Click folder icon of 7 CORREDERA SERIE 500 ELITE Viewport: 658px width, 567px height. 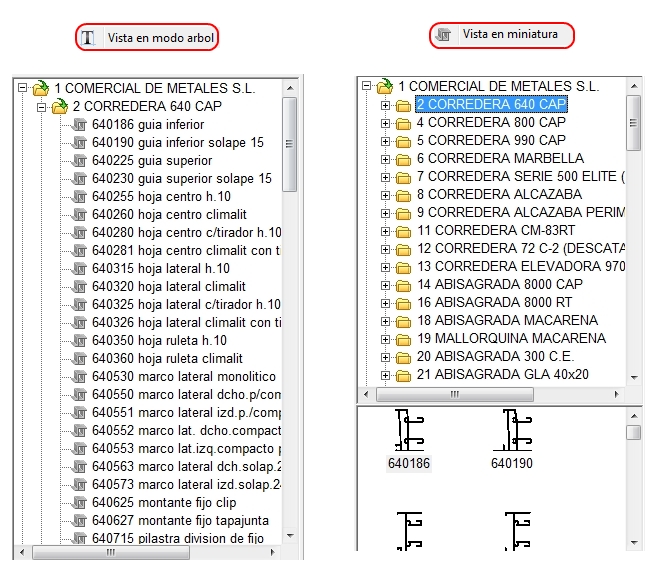403,178
